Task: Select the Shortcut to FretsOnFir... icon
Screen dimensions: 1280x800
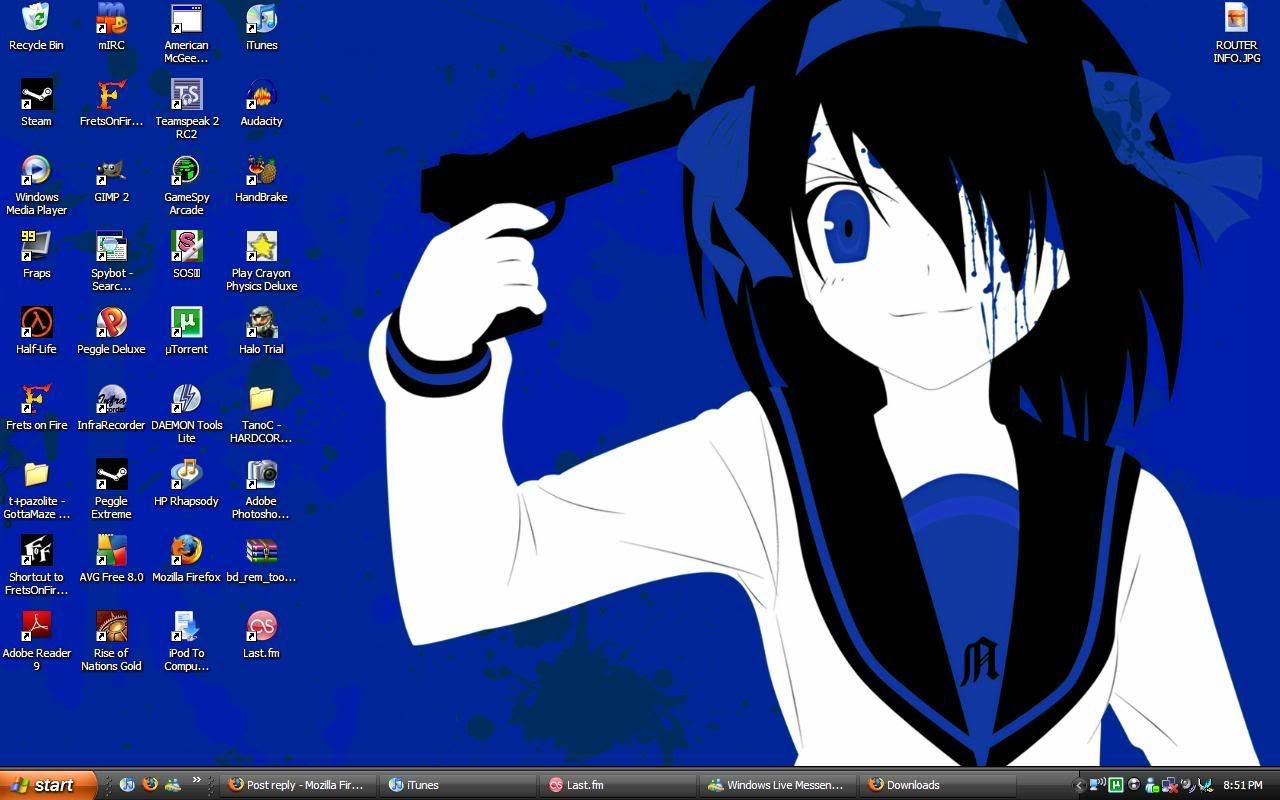Action: pos(36,565)
